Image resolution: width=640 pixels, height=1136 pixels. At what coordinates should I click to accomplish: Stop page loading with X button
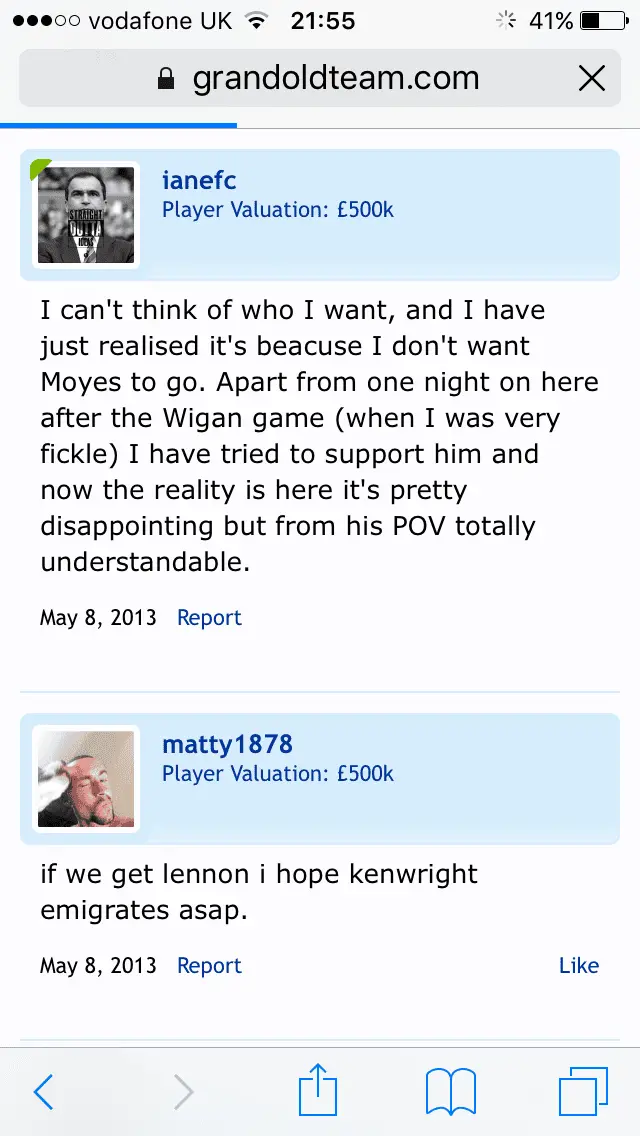pyautogui.click(x=592, y=78)
